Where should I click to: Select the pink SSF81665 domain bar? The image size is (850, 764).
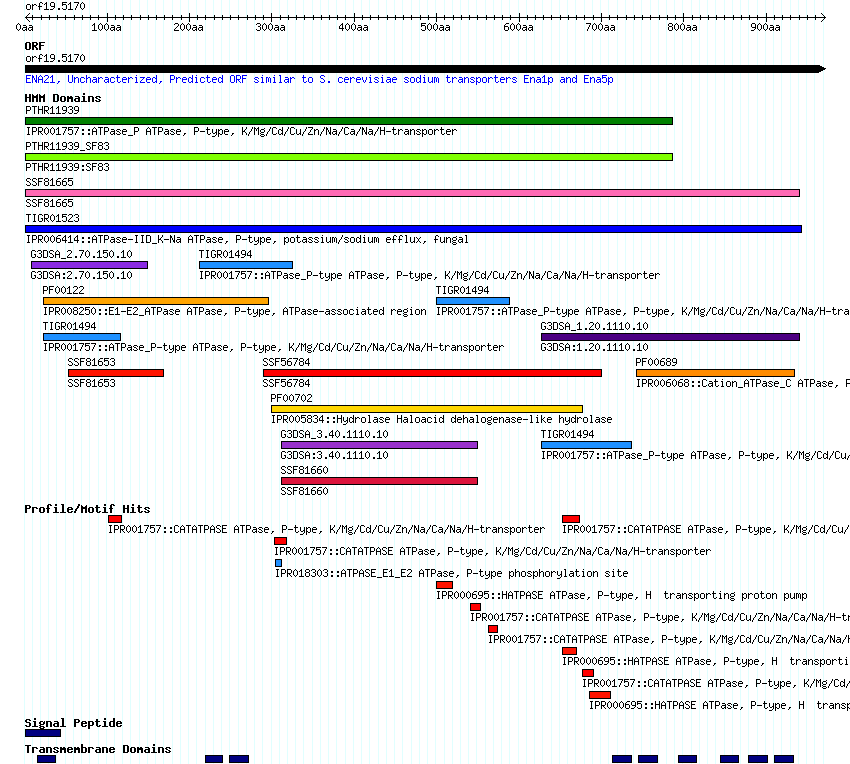point(412,193)
